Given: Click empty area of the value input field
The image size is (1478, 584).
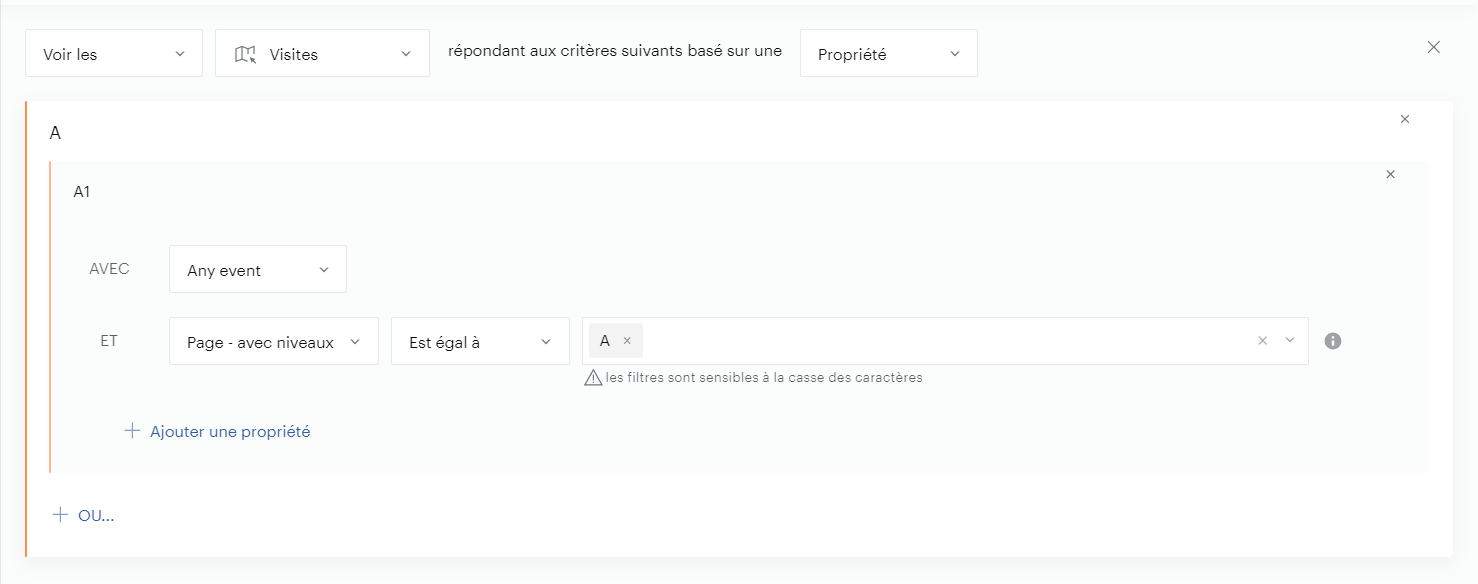Looking at the screenshot, I should pos(940,341).
